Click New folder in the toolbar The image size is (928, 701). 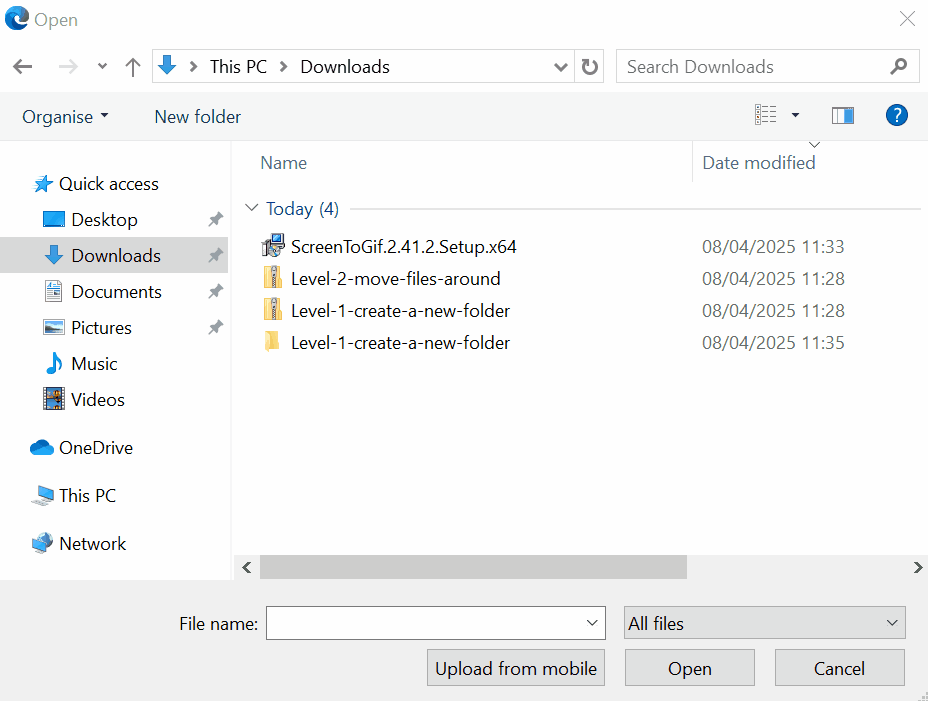197,117
